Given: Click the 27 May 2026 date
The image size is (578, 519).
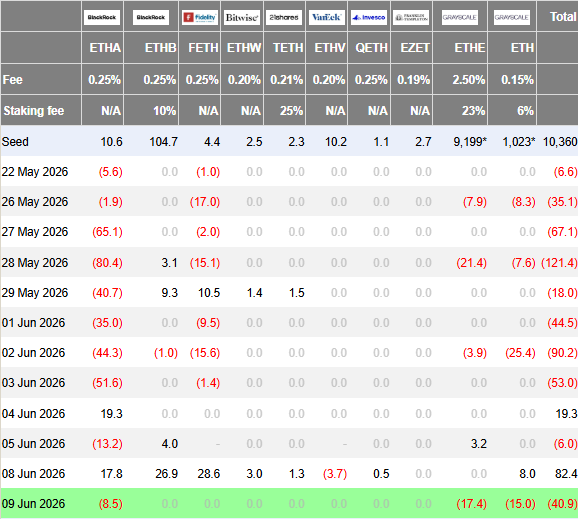Looking at the screenshot, I should [35, 232].
